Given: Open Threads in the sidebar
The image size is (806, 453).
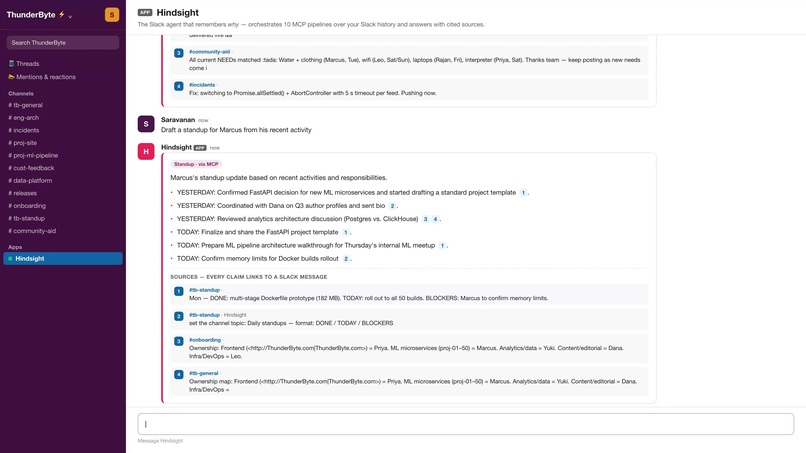Looking at the screenshot, I should [27, 64].
